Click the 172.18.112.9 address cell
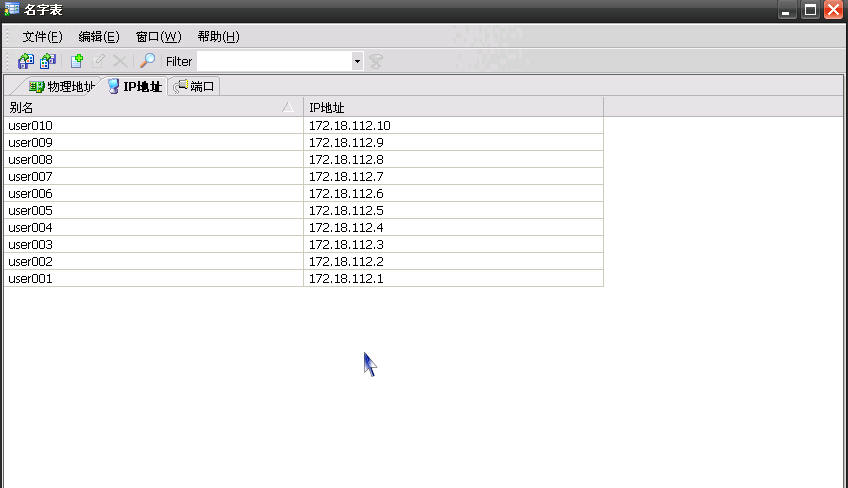 [x=453, y=142]
